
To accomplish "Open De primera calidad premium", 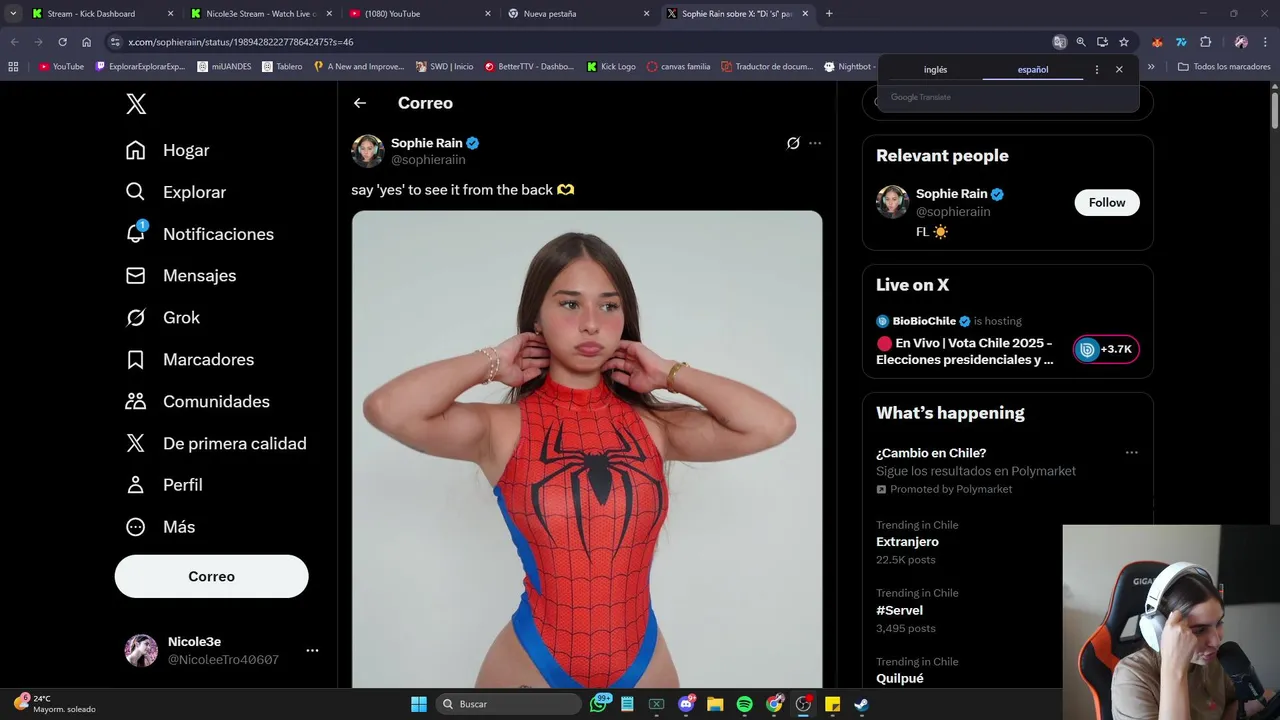I will point(215,443).
